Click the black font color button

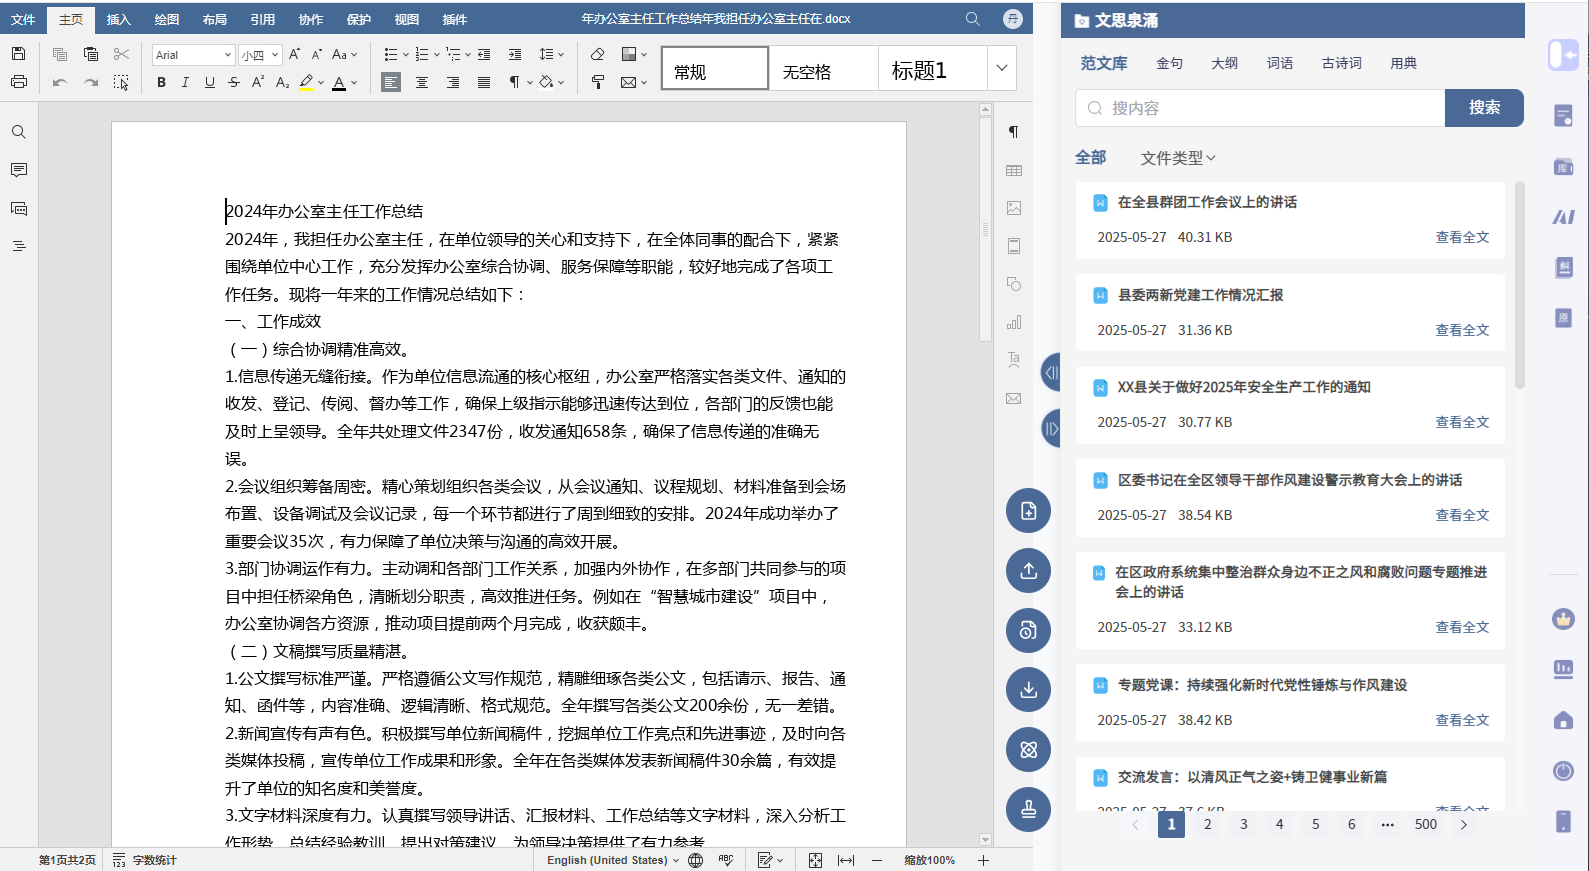pyautogui.click(x=339, y=82)
